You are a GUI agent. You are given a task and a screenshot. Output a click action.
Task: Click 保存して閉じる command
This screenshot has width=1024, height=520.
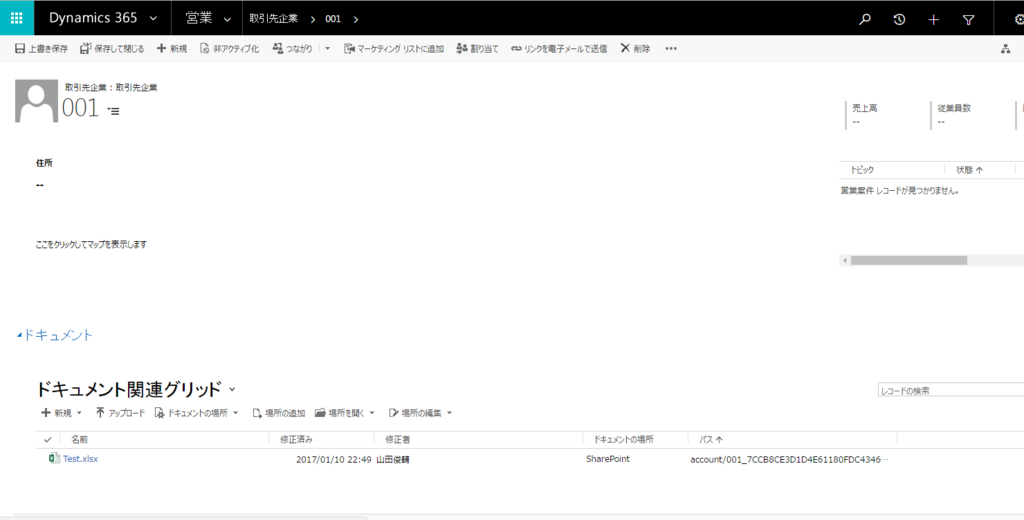[x=112, y=49]
